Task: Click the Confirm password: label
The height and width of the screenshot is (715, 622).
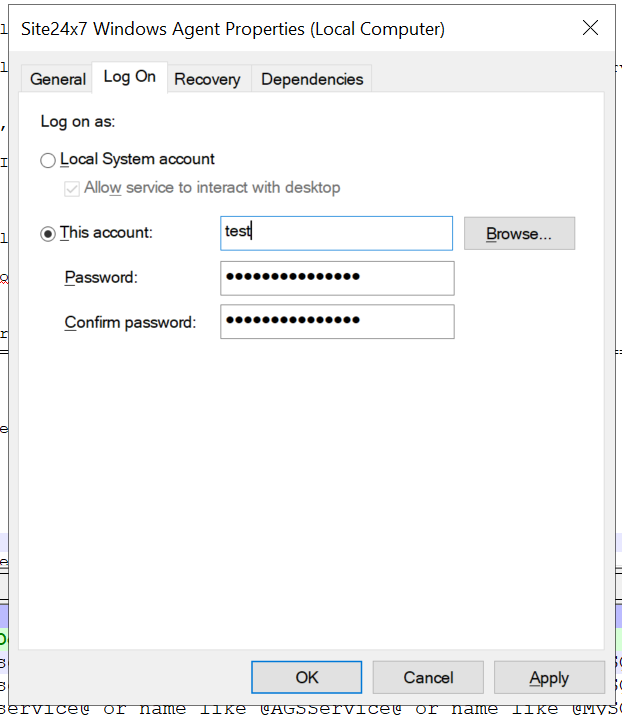Action: (x=130, y=322)
